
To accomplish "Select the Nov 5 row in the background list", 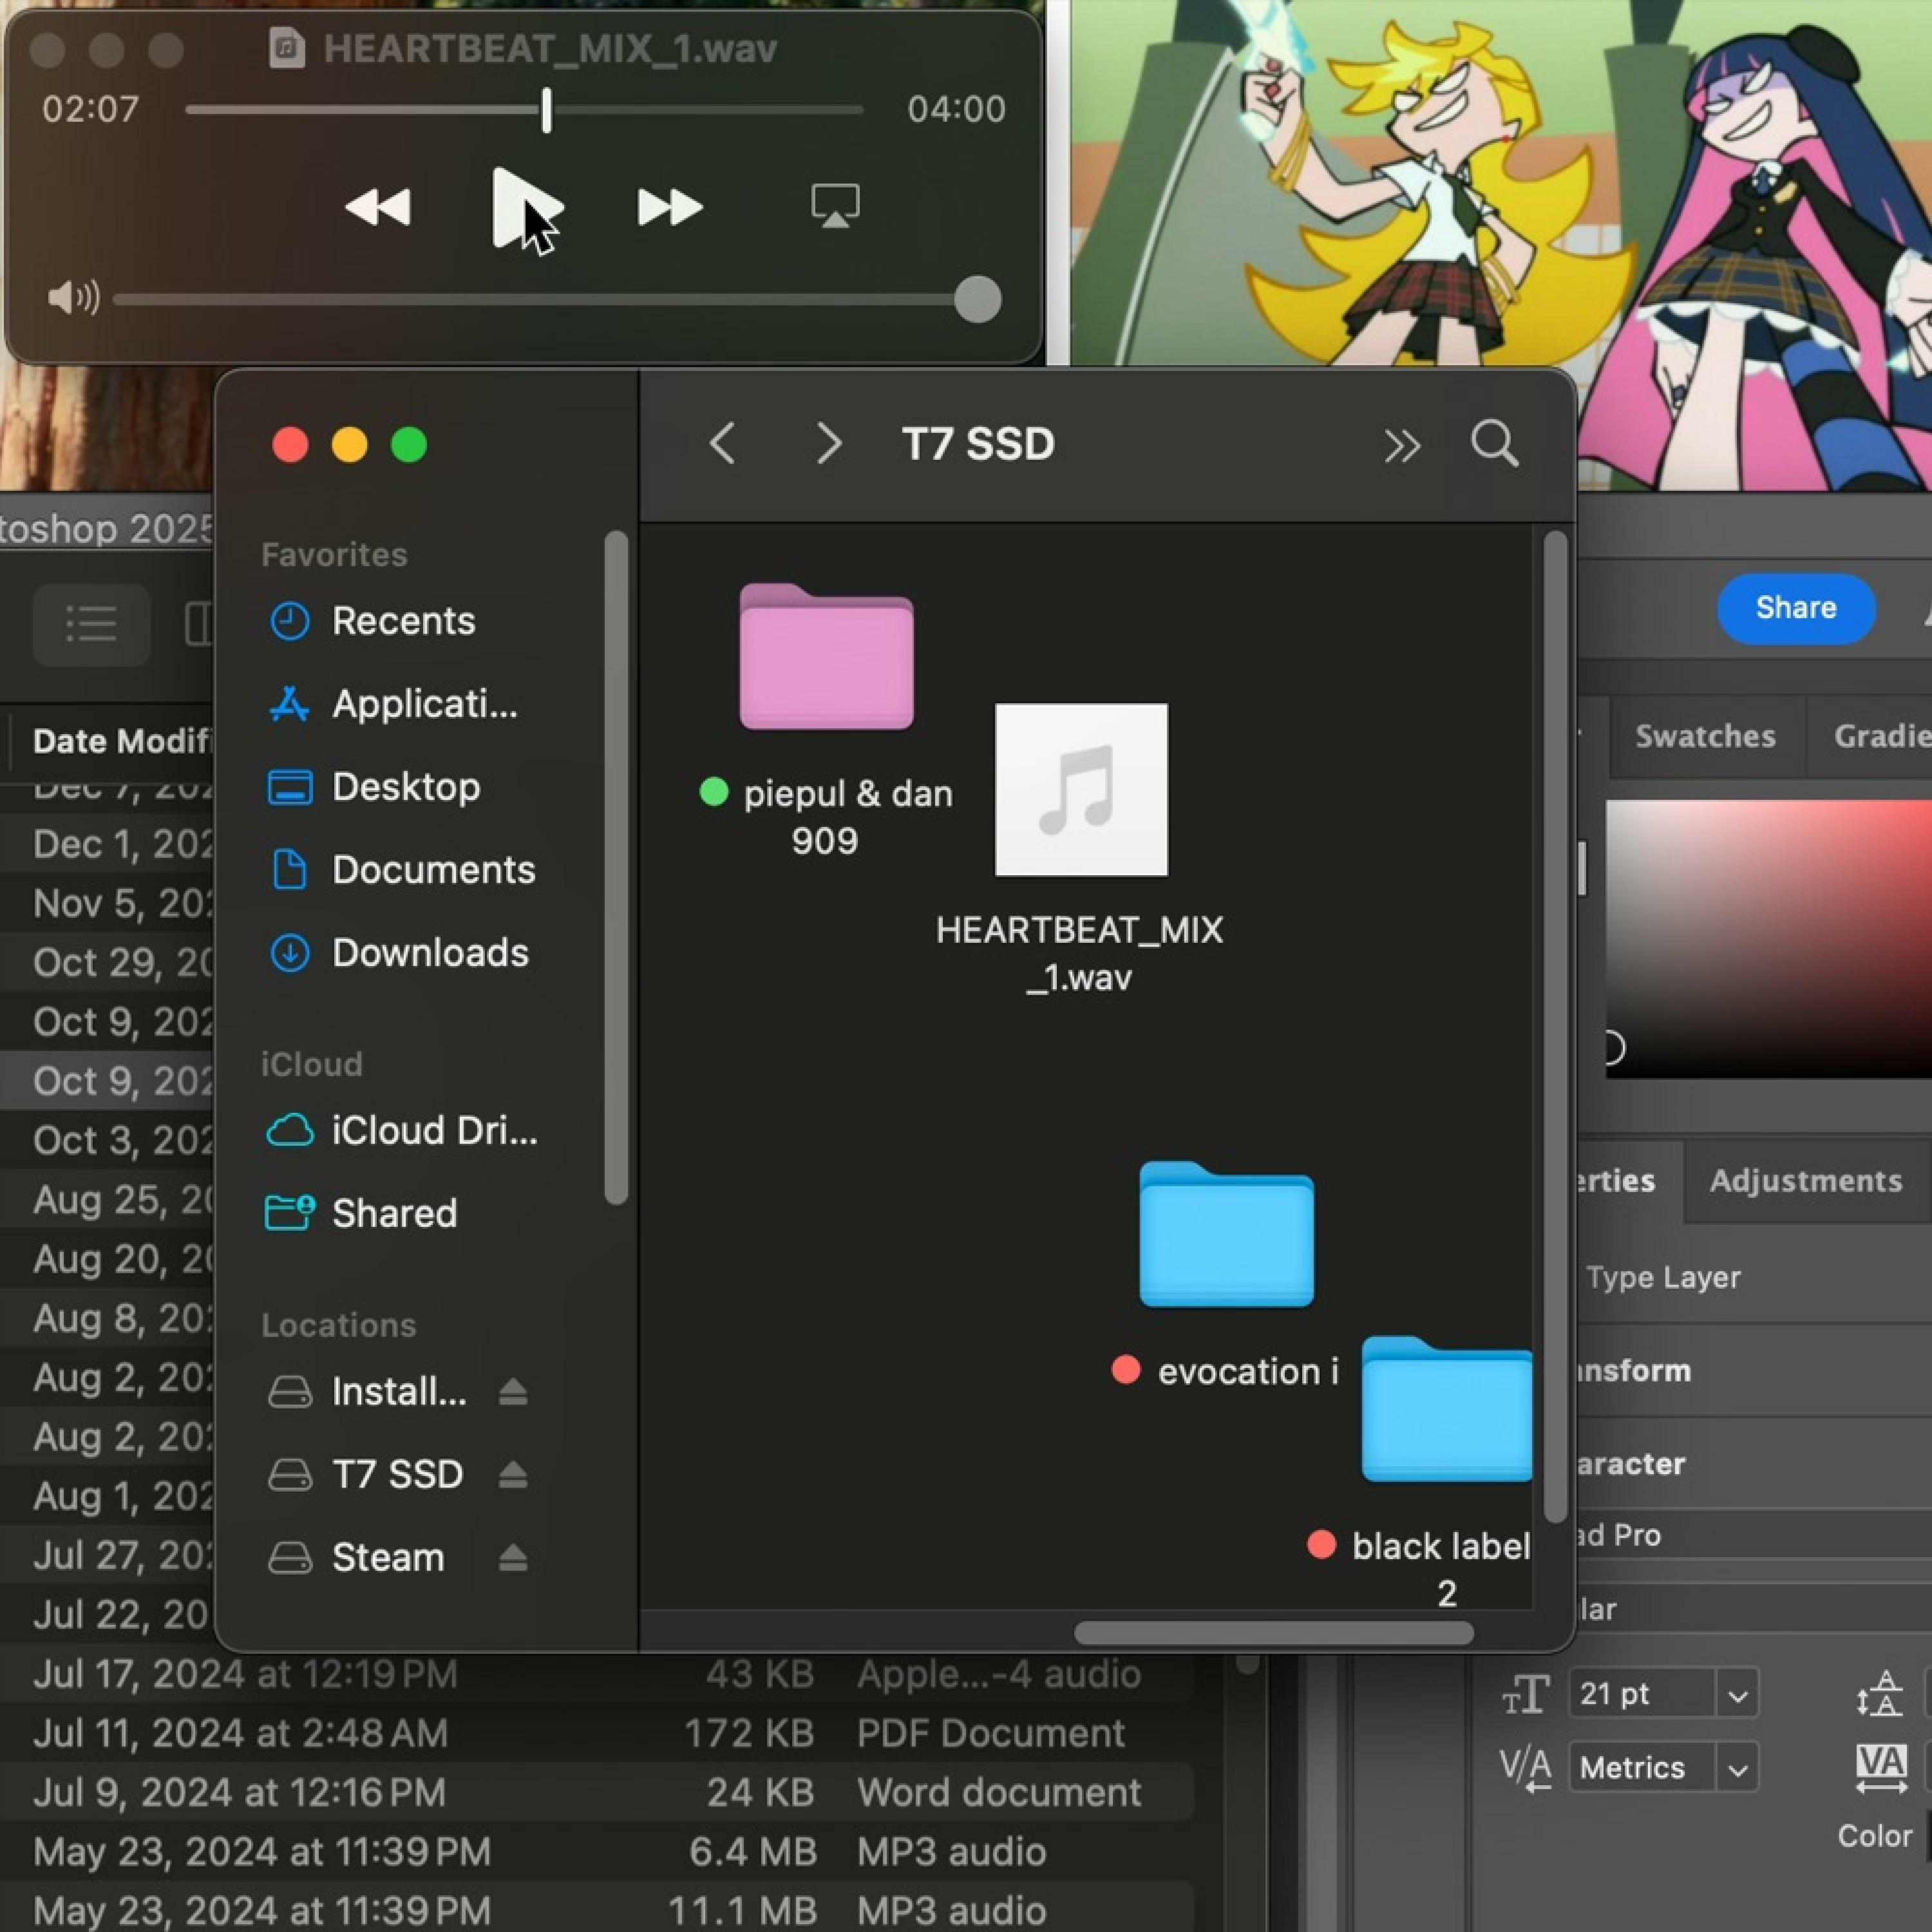I will point(107,904).
